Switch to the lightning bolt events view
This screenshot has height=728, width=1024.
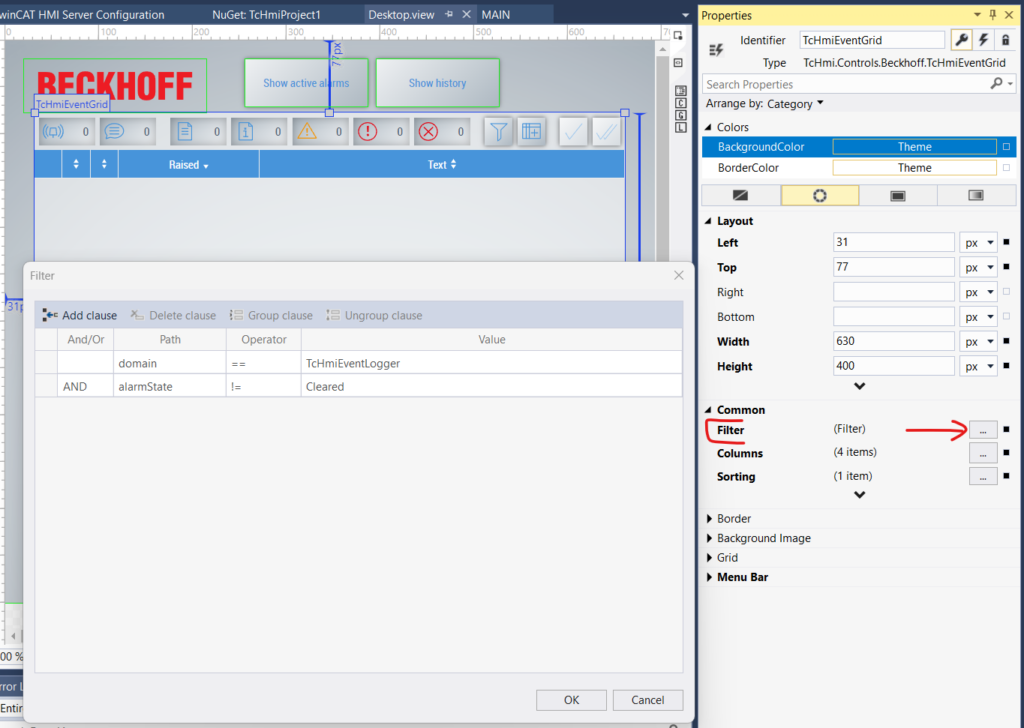click(983, 40)
